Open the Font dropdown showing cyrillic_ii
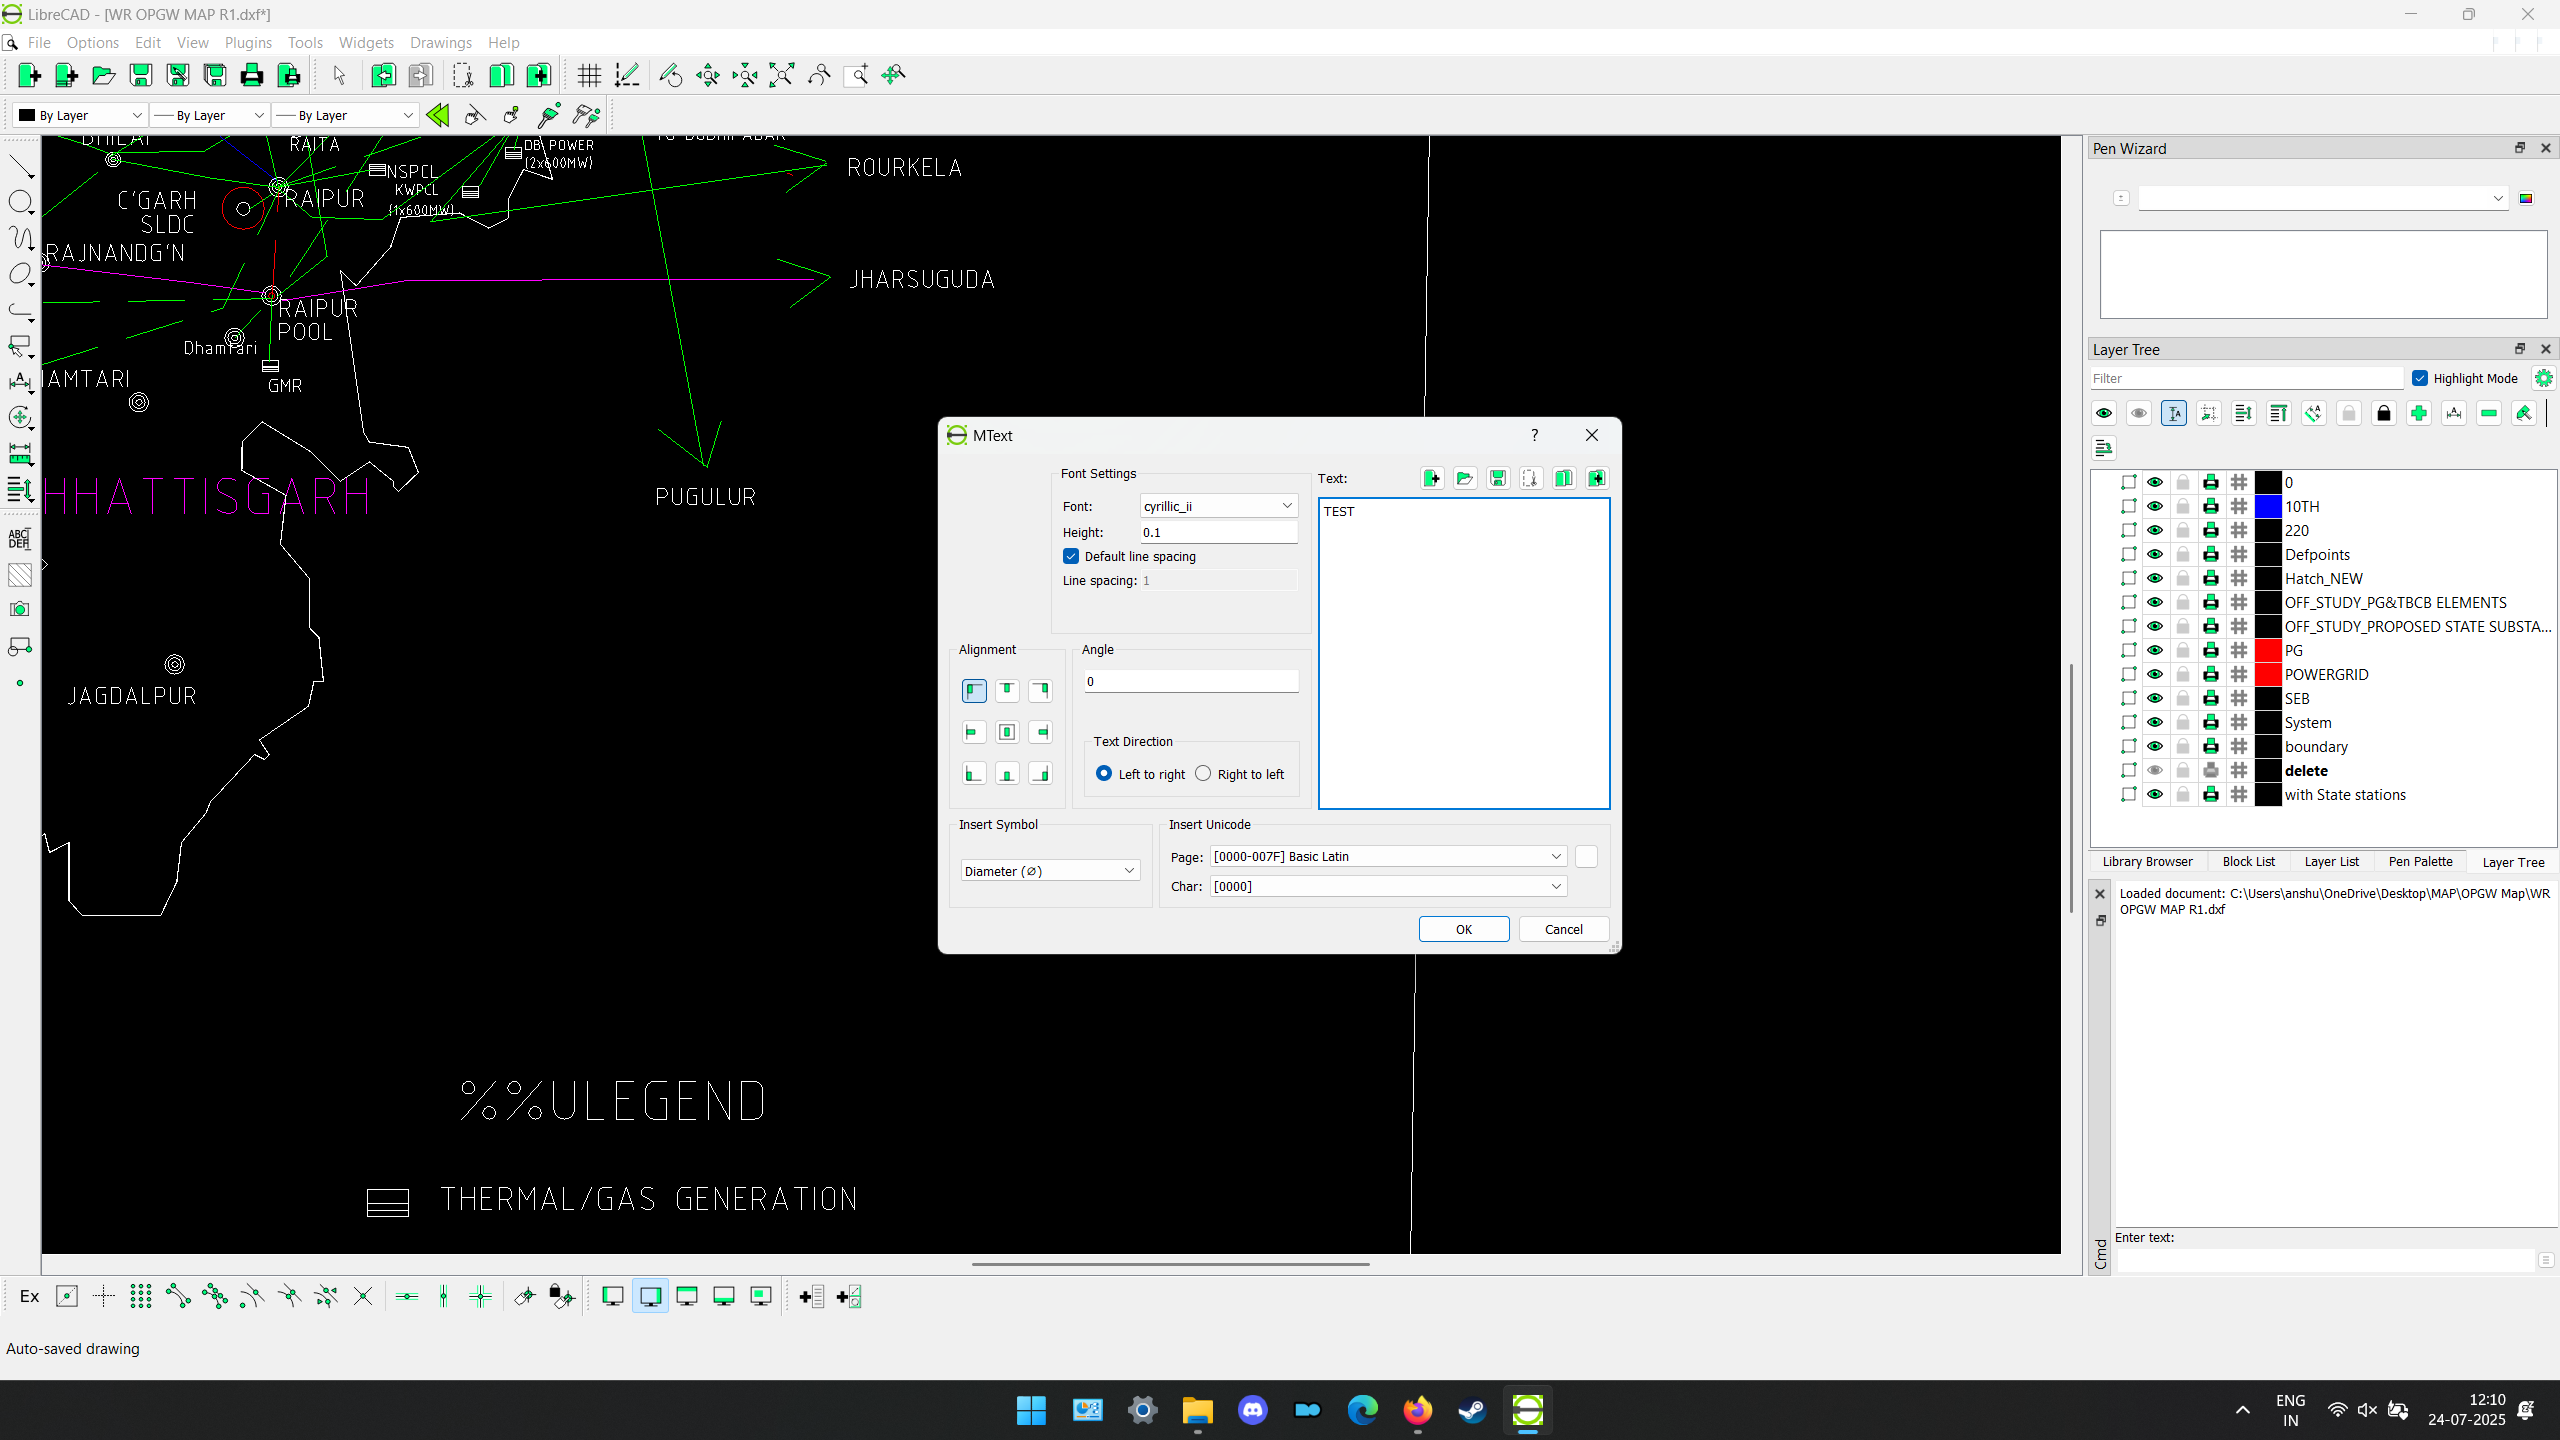The width and height of the screenshot is (2560, 1440). (1218, 506)
